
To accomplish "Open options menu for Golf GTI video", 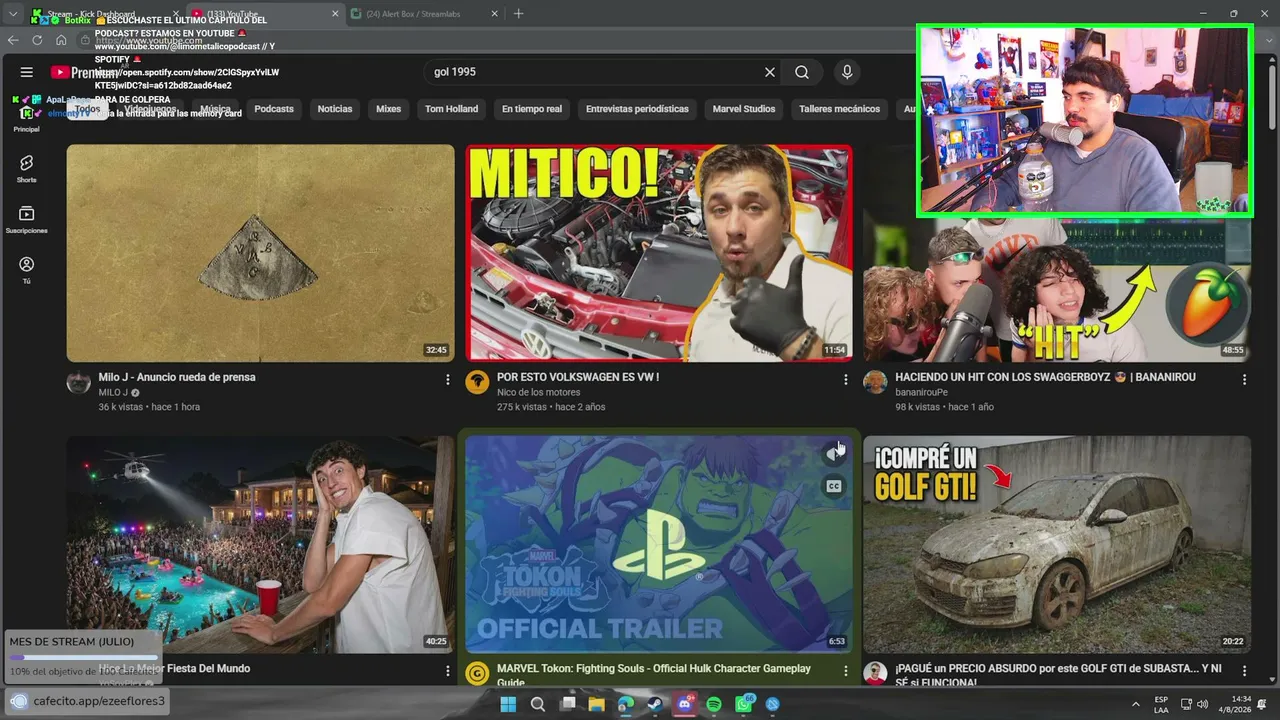I will click(1244, 671).
